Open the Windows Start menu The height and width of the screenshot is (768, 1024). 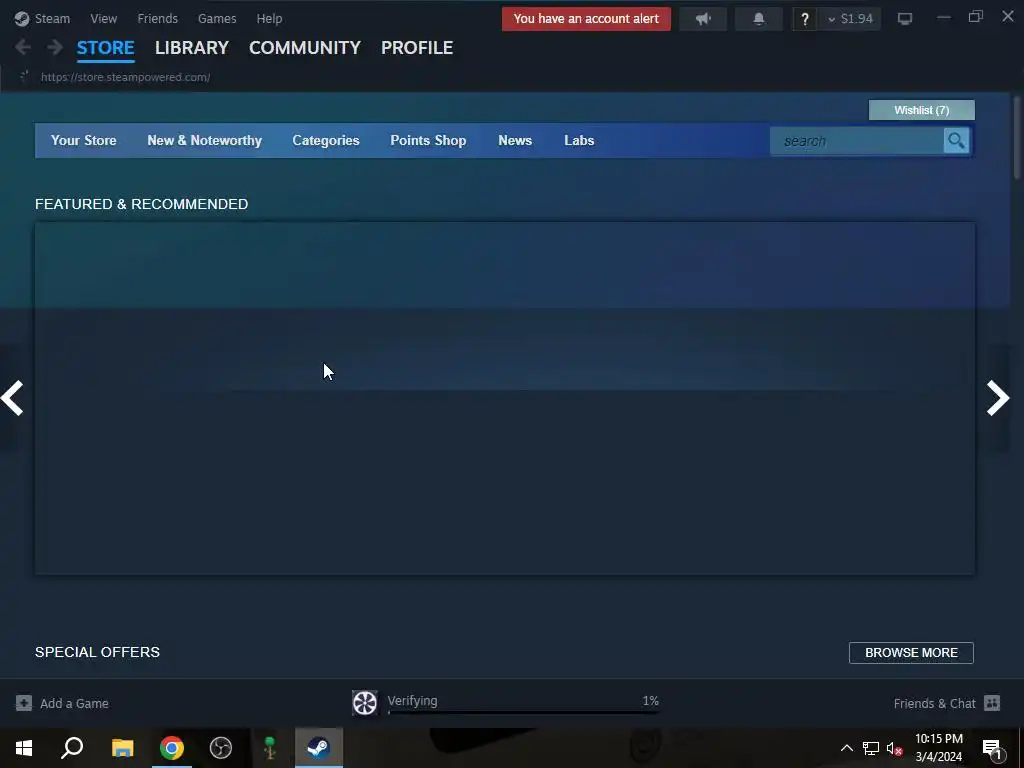click(24, 748)
